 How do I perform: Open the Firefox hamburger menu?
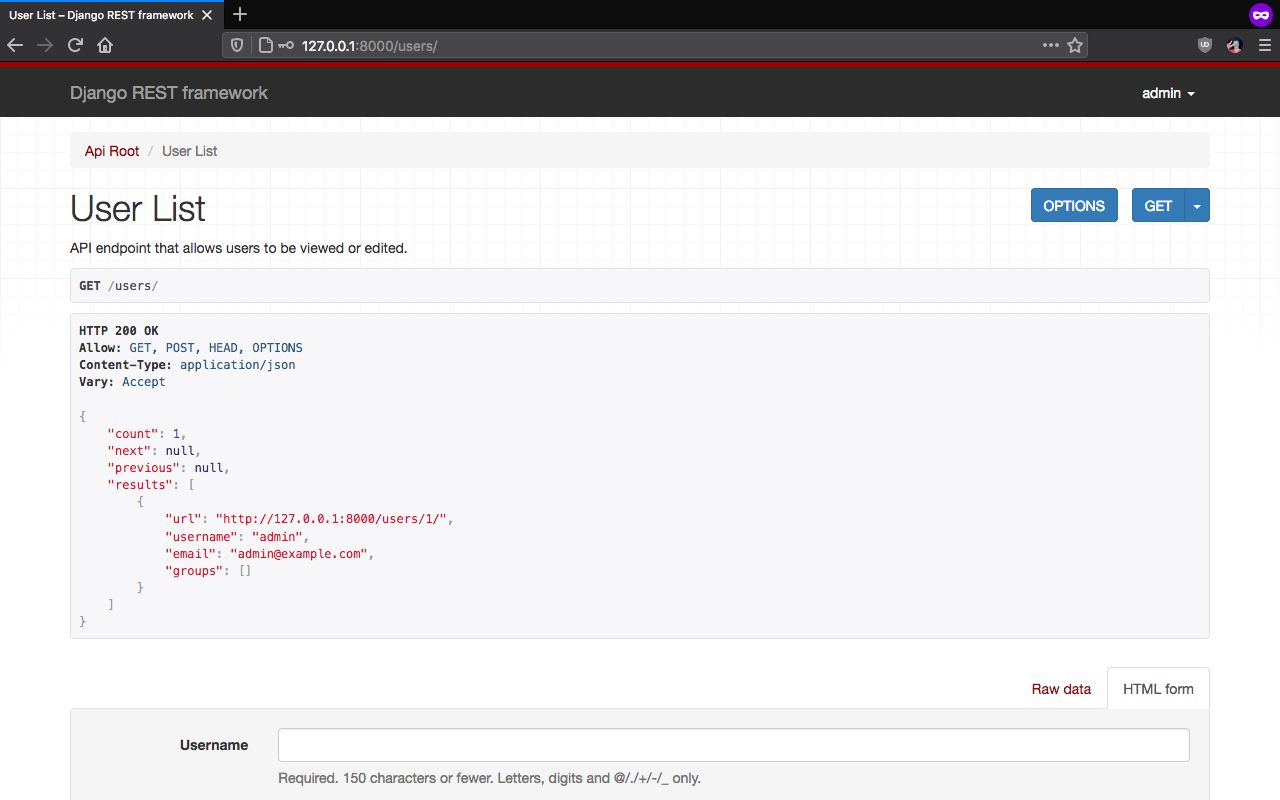[x=1263, y=45]
